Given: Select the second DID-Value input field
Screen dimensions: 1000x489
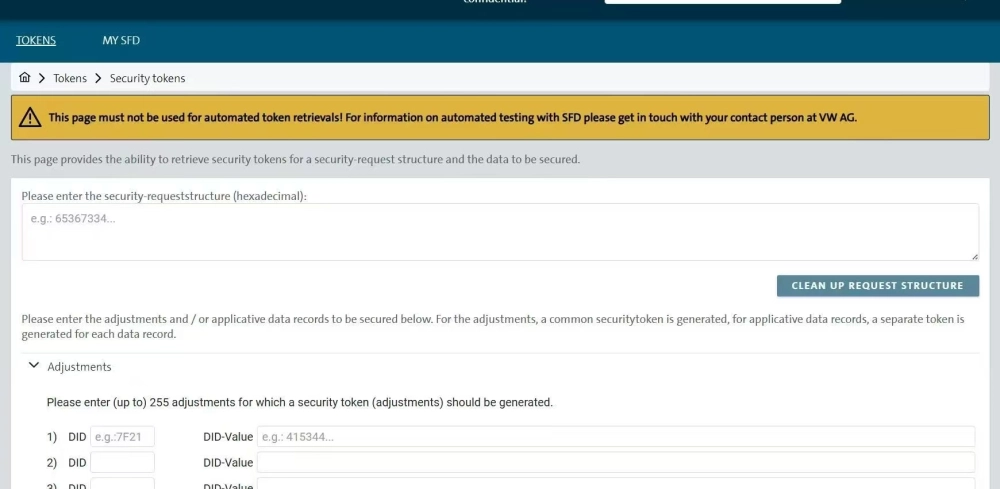Looking at the screenshot, I should coord(615,463).
